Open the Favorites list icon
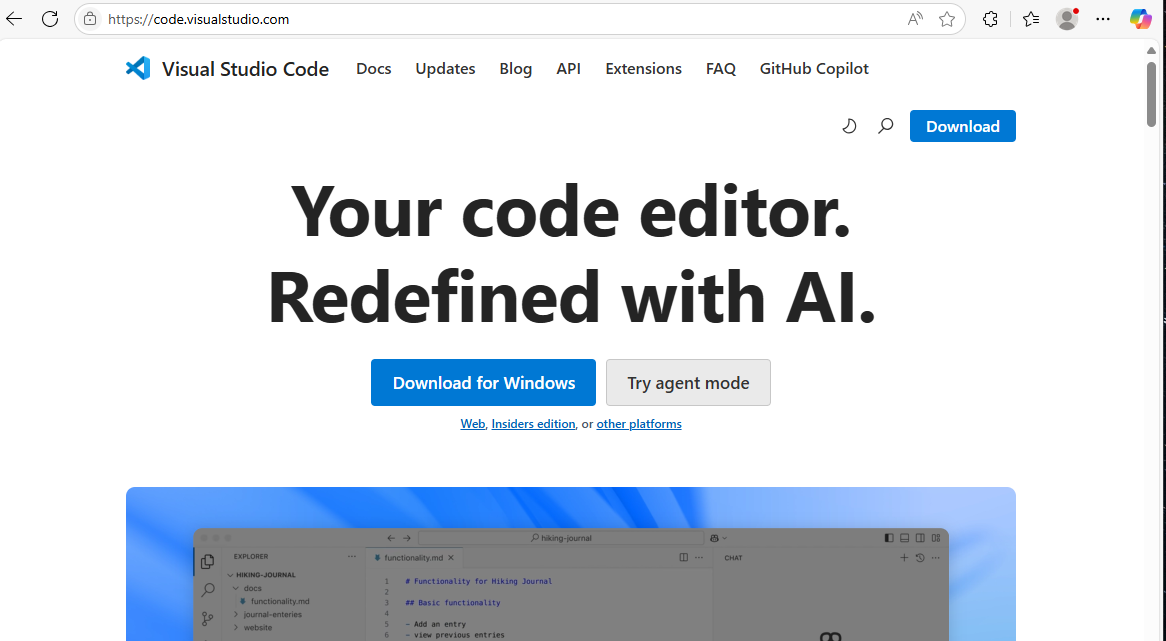 tap(1031, 19)
